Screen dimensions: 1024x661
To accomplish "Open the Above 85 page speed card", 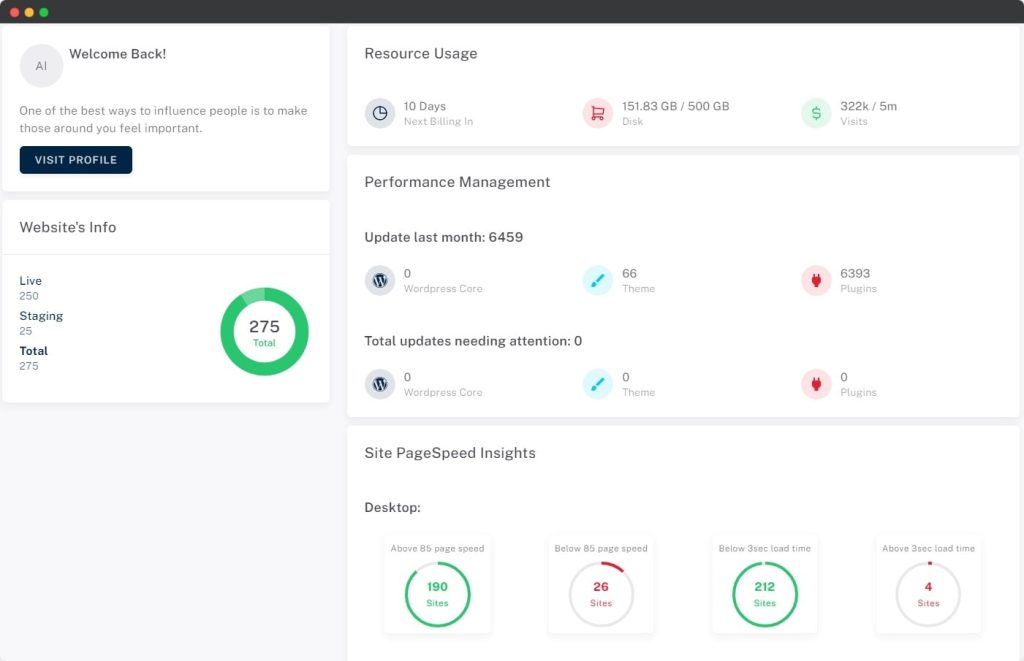I will coord(437,586).
